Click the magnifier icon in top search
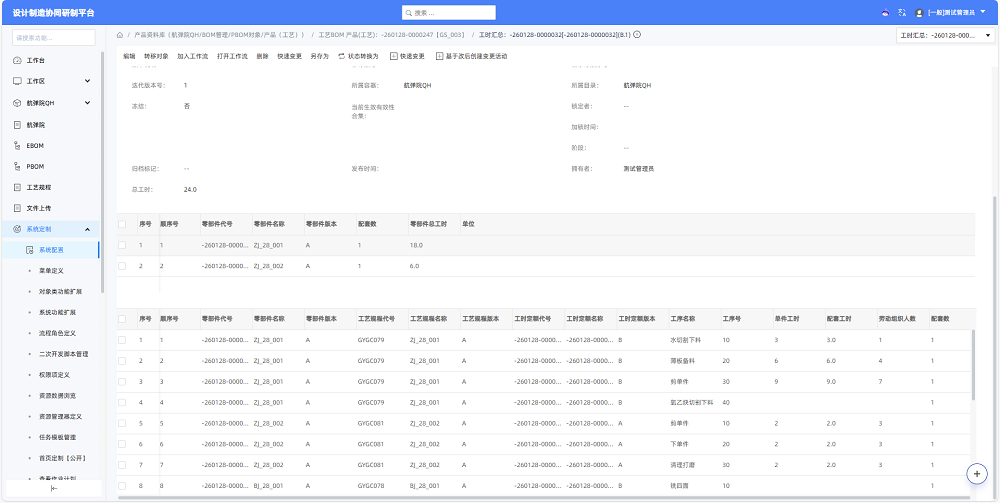The width and height of the screenshot is (1000, 503). (408, 13)
